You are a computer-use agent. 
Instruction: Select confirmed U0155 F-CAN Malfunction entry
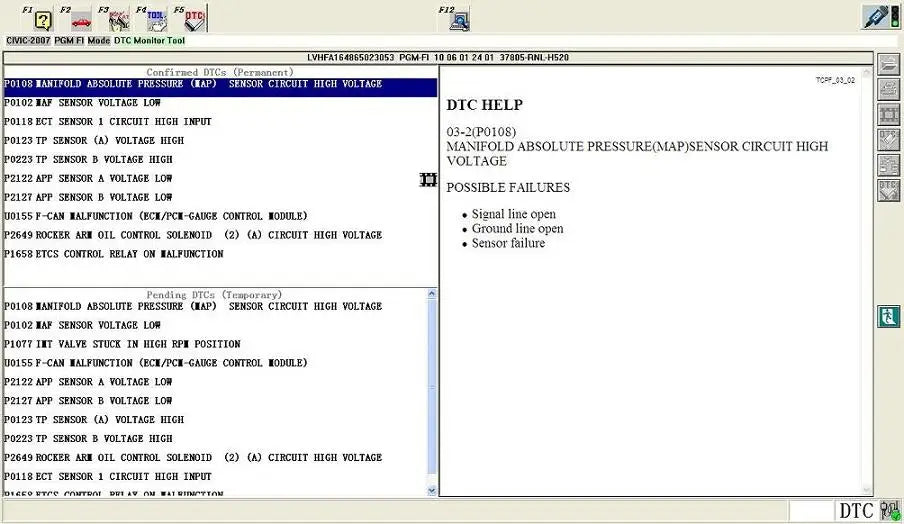click(155, 216)
